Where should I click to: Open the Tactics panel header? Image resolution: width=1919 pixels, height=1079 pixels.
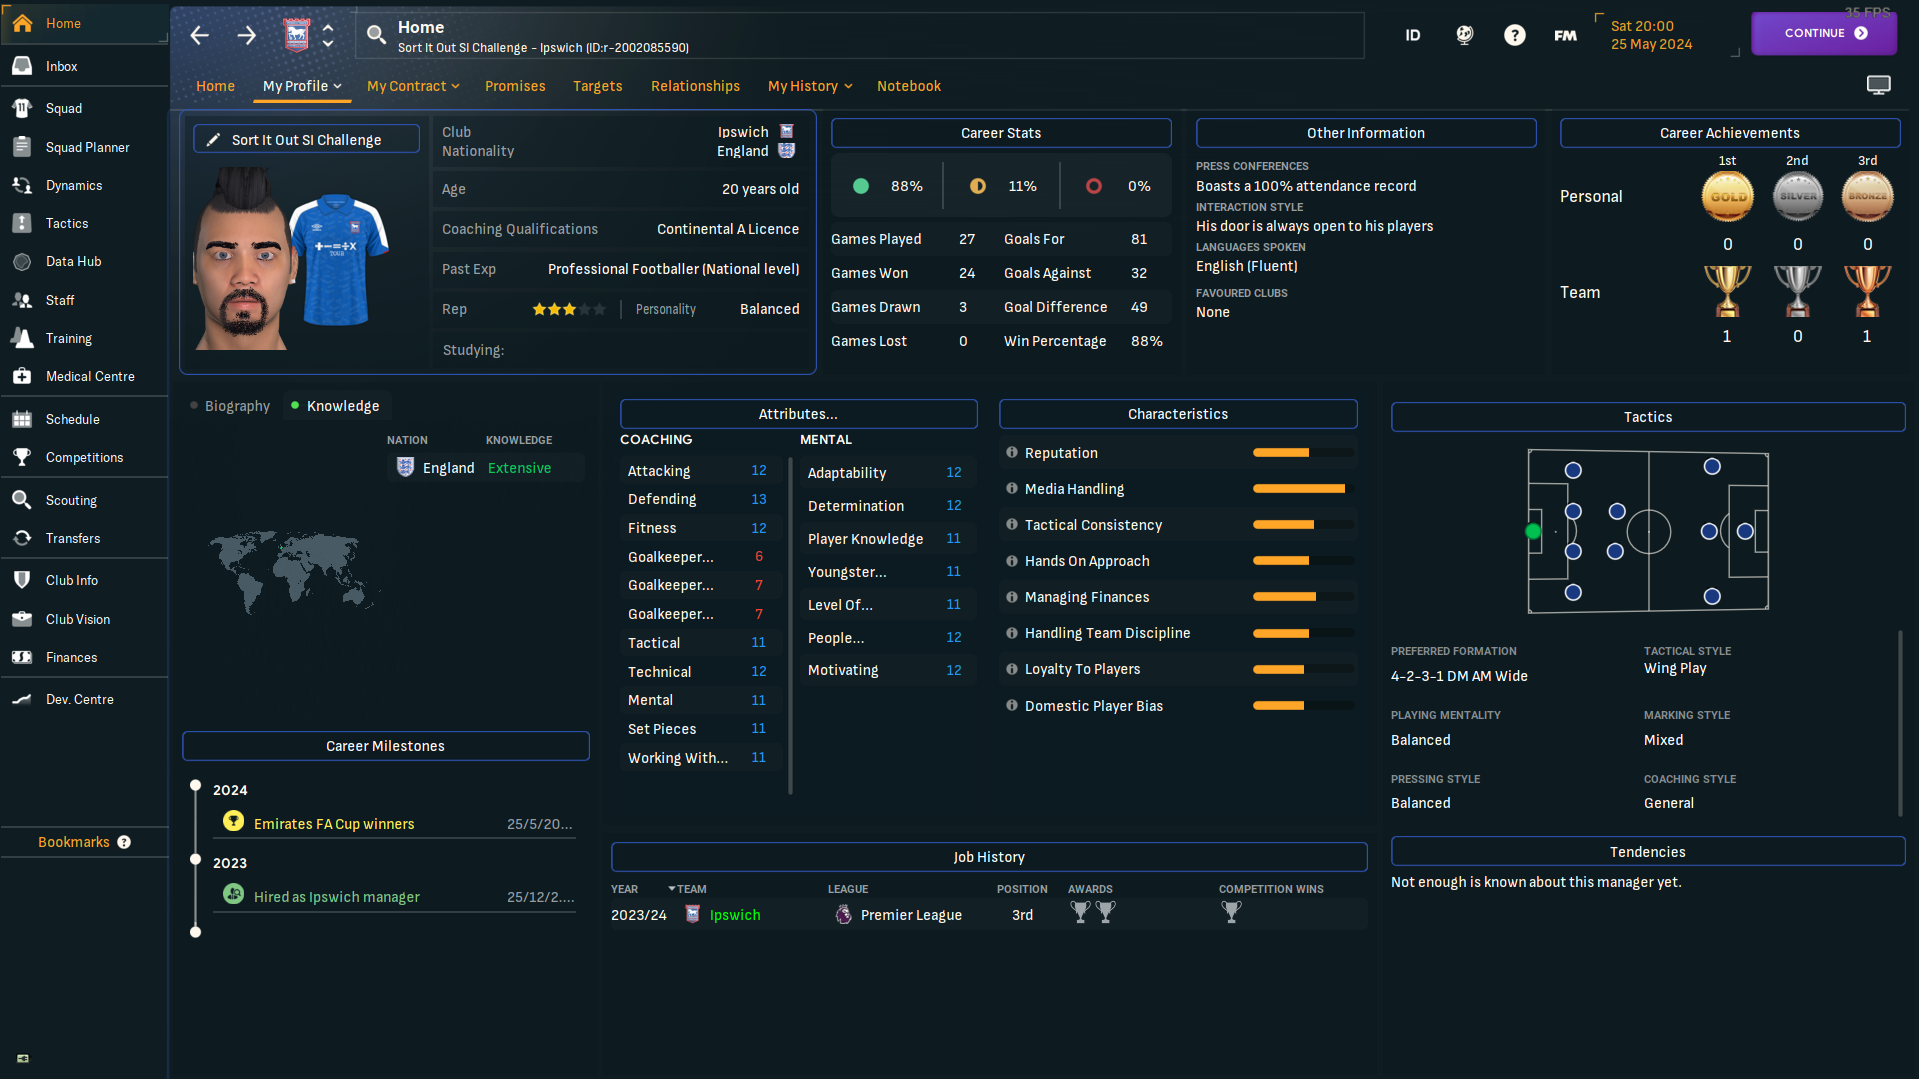click(1648, 417)
